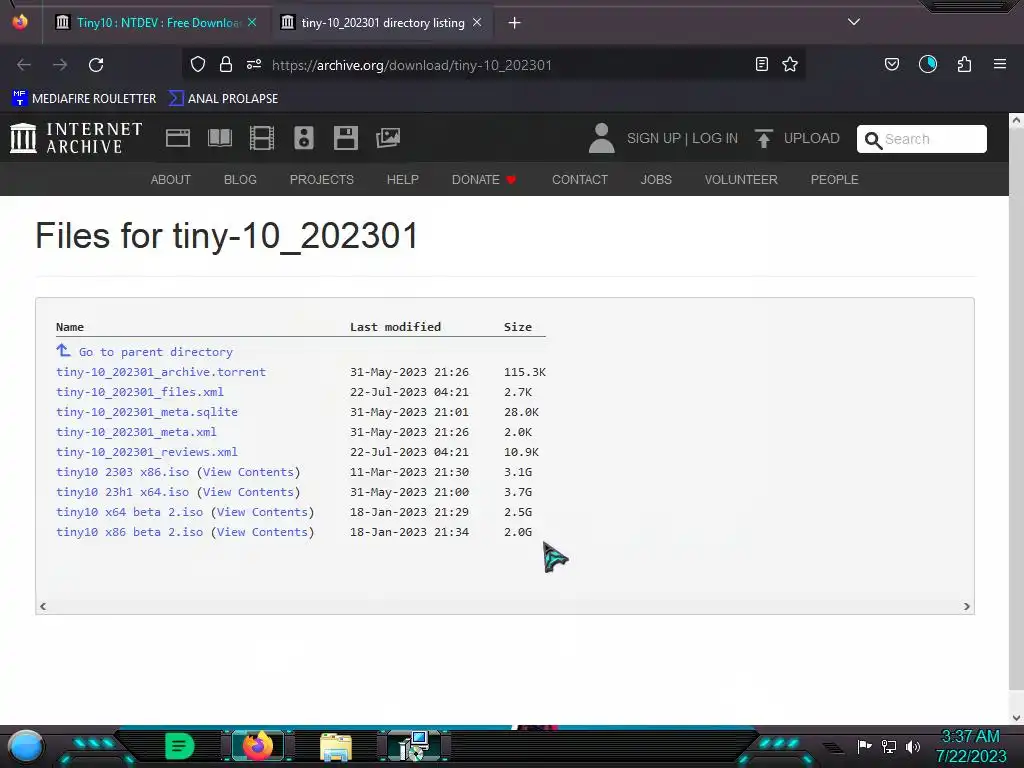Open the Texts book icon

click(220, 138)
